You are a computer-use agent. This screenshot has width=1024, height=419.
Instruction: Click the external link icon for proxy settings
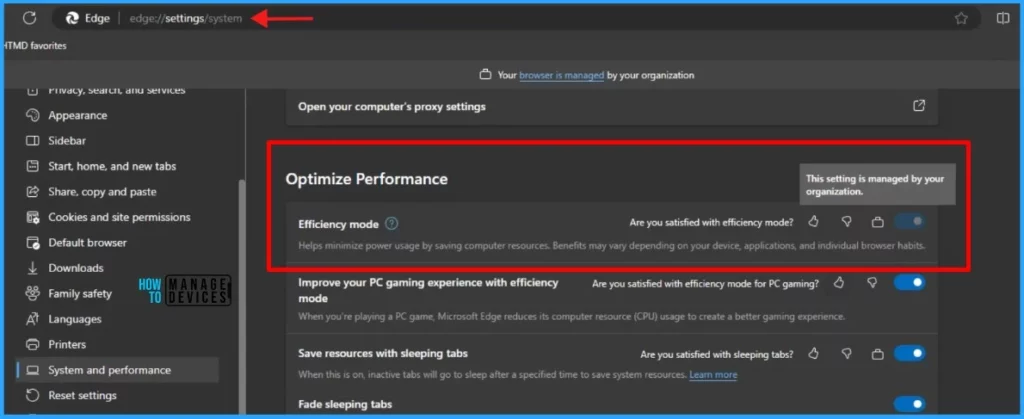coord(919,106)
